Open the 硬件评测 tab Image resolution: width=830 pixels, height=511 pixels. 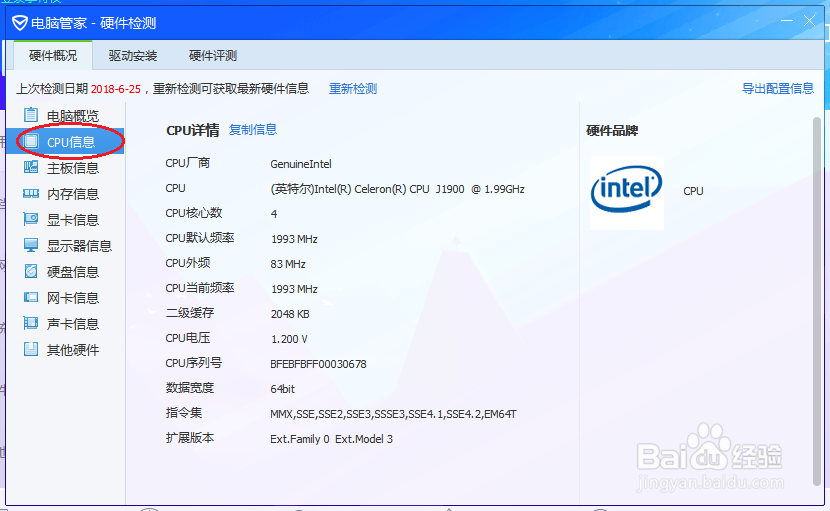coord(213,56)
